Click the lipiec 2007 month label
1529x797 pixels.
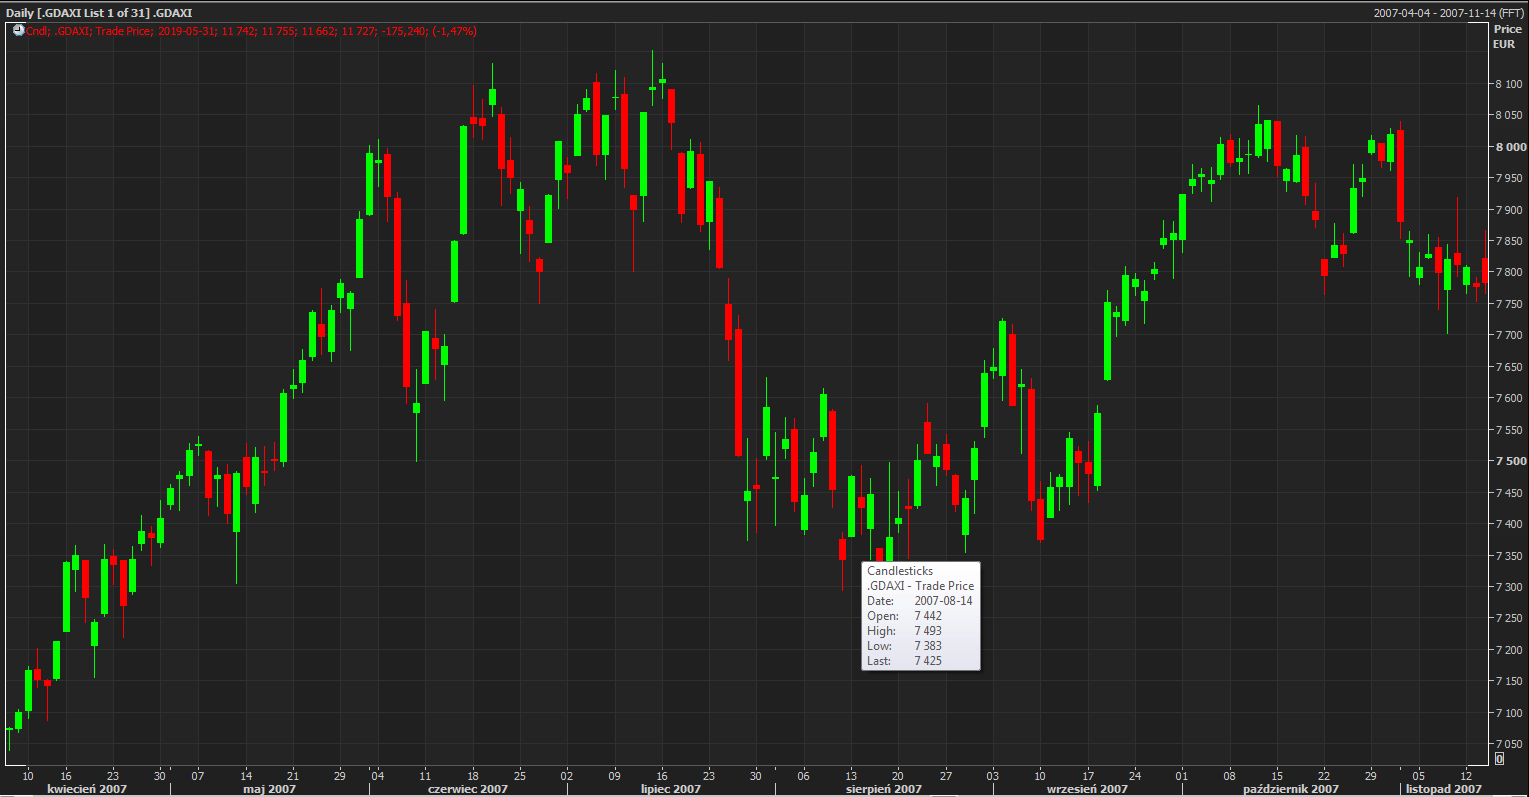[670, 789]
